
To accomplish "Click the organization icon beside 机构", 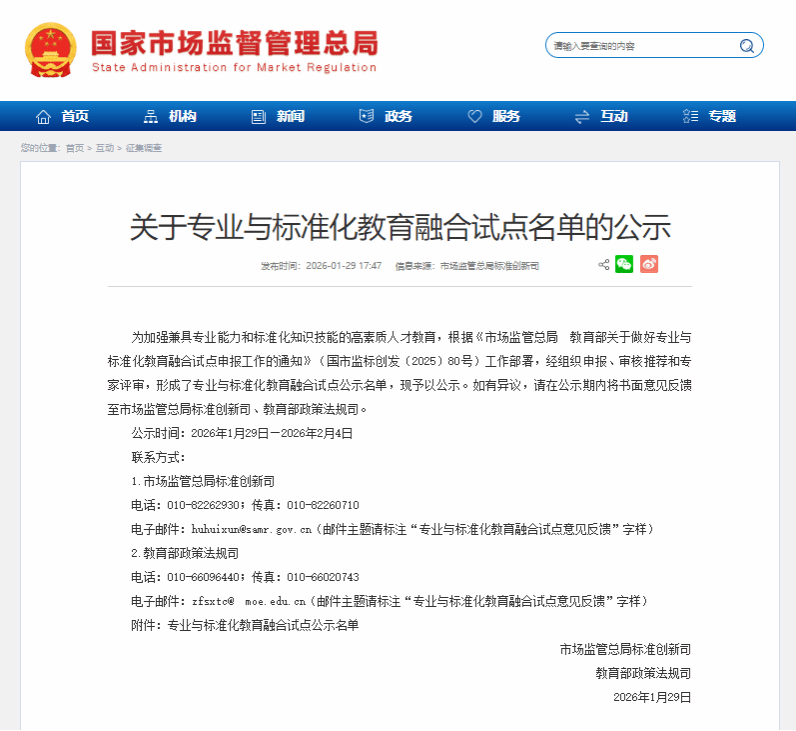I will click(151, 117).
